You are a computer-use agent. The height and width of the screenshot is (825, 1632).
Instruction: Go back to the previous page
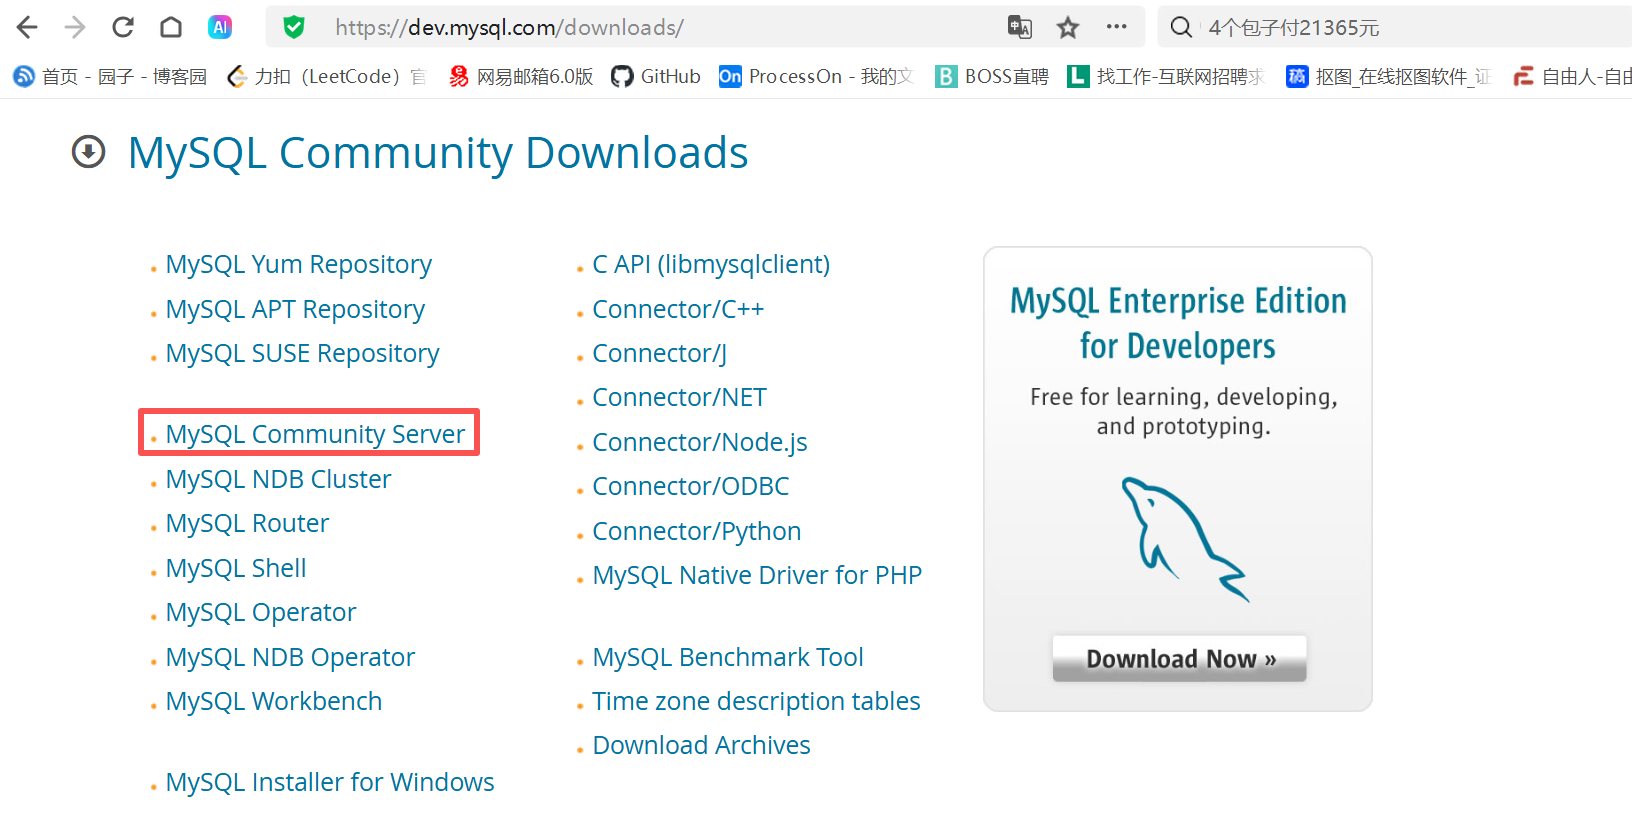(x=27, y=27)
